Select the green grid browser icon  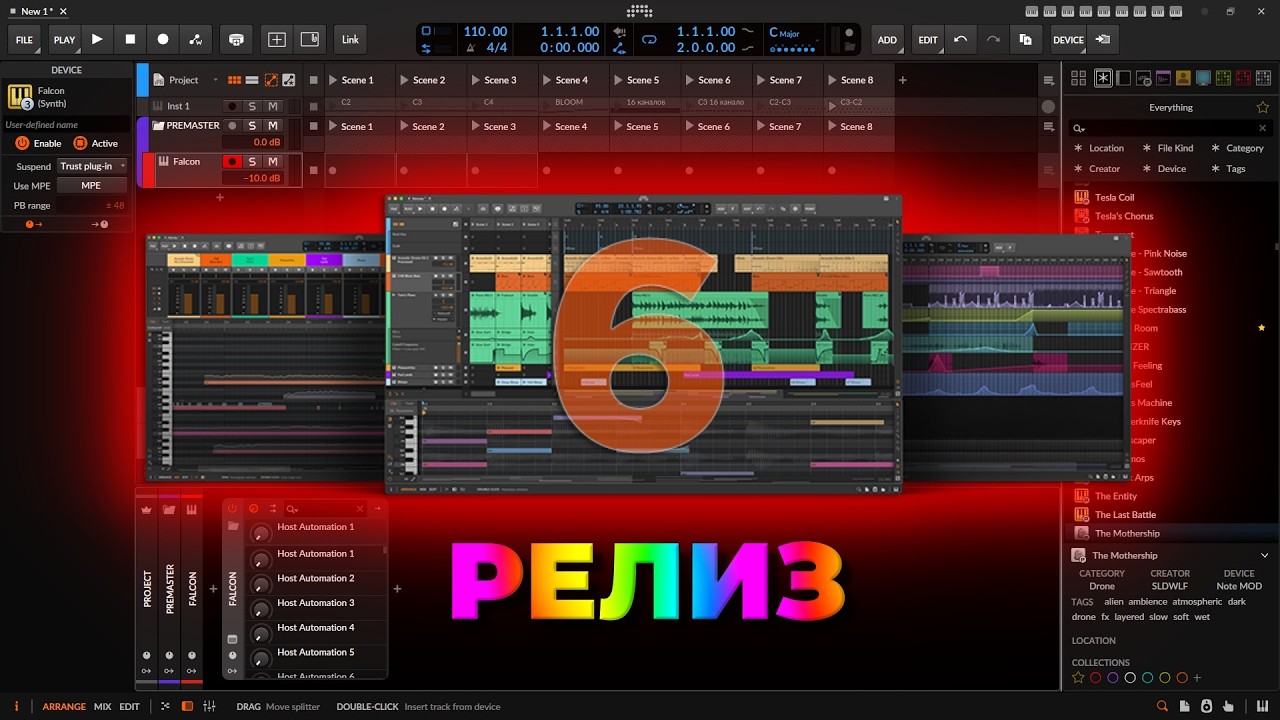coord(1224,78)
